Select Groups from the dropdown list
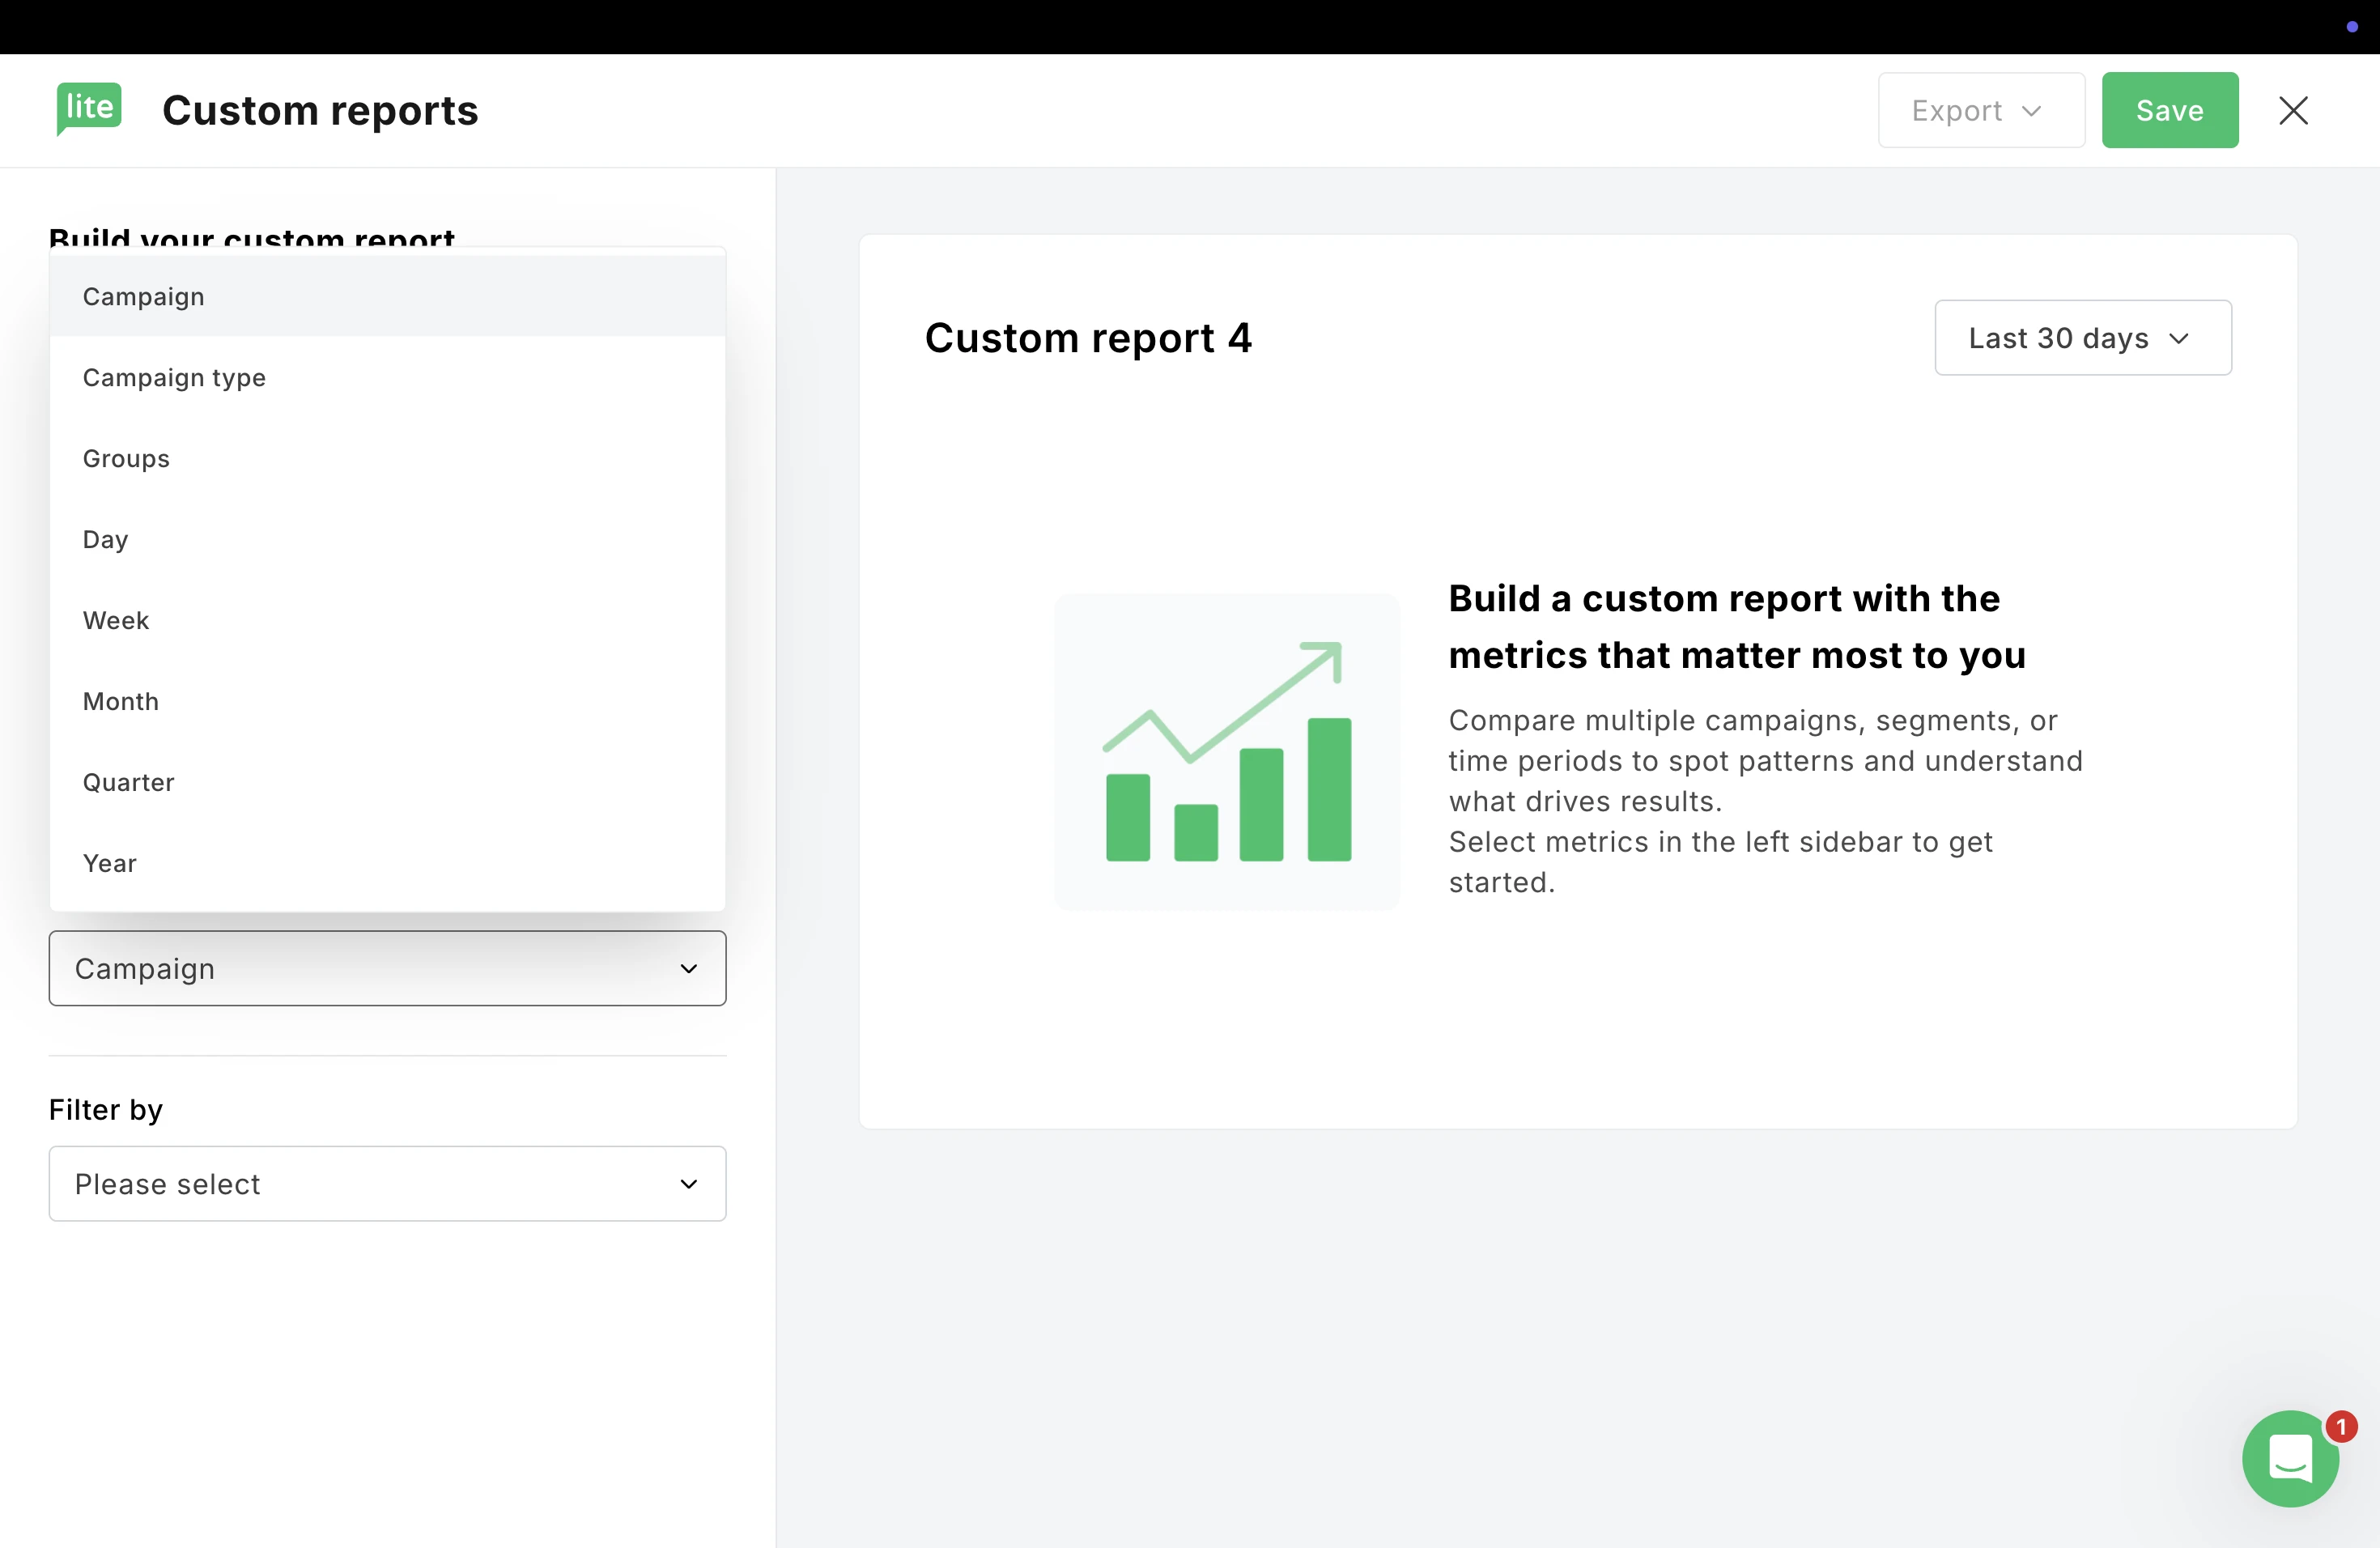The image size is (2380, 1548). 126,459
